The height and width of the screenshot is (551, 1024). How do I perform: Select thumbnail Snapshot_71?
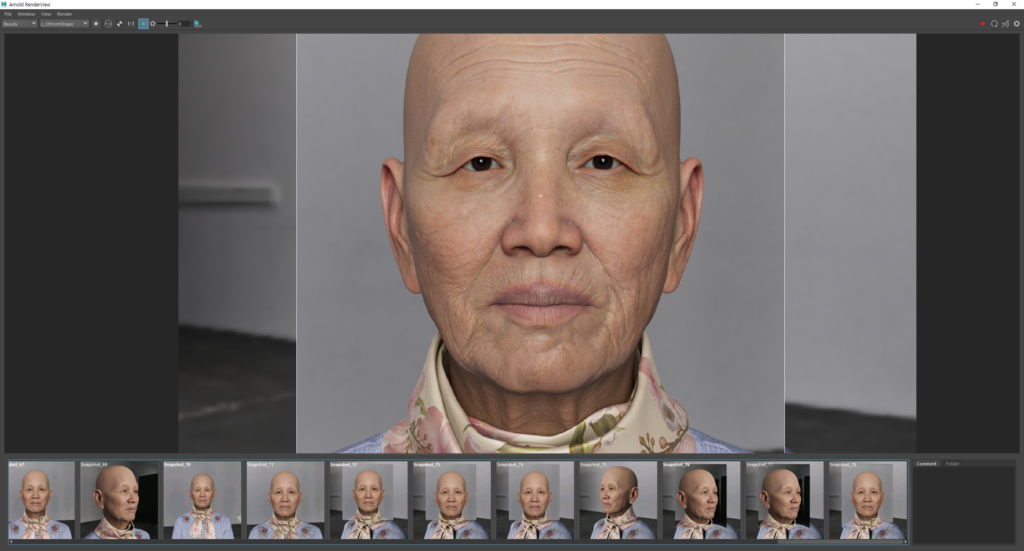pos(285,500)
